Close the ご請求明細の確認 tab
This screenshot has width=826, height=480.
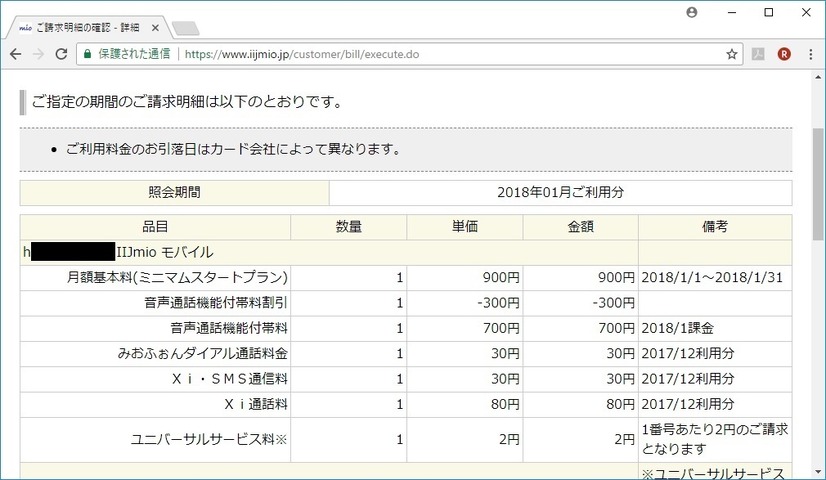tap(155, 28)
